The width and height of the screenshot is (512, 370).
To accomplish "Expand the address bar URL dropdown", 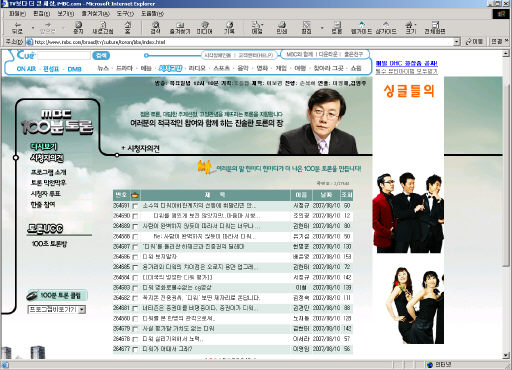I will [457, 42].
